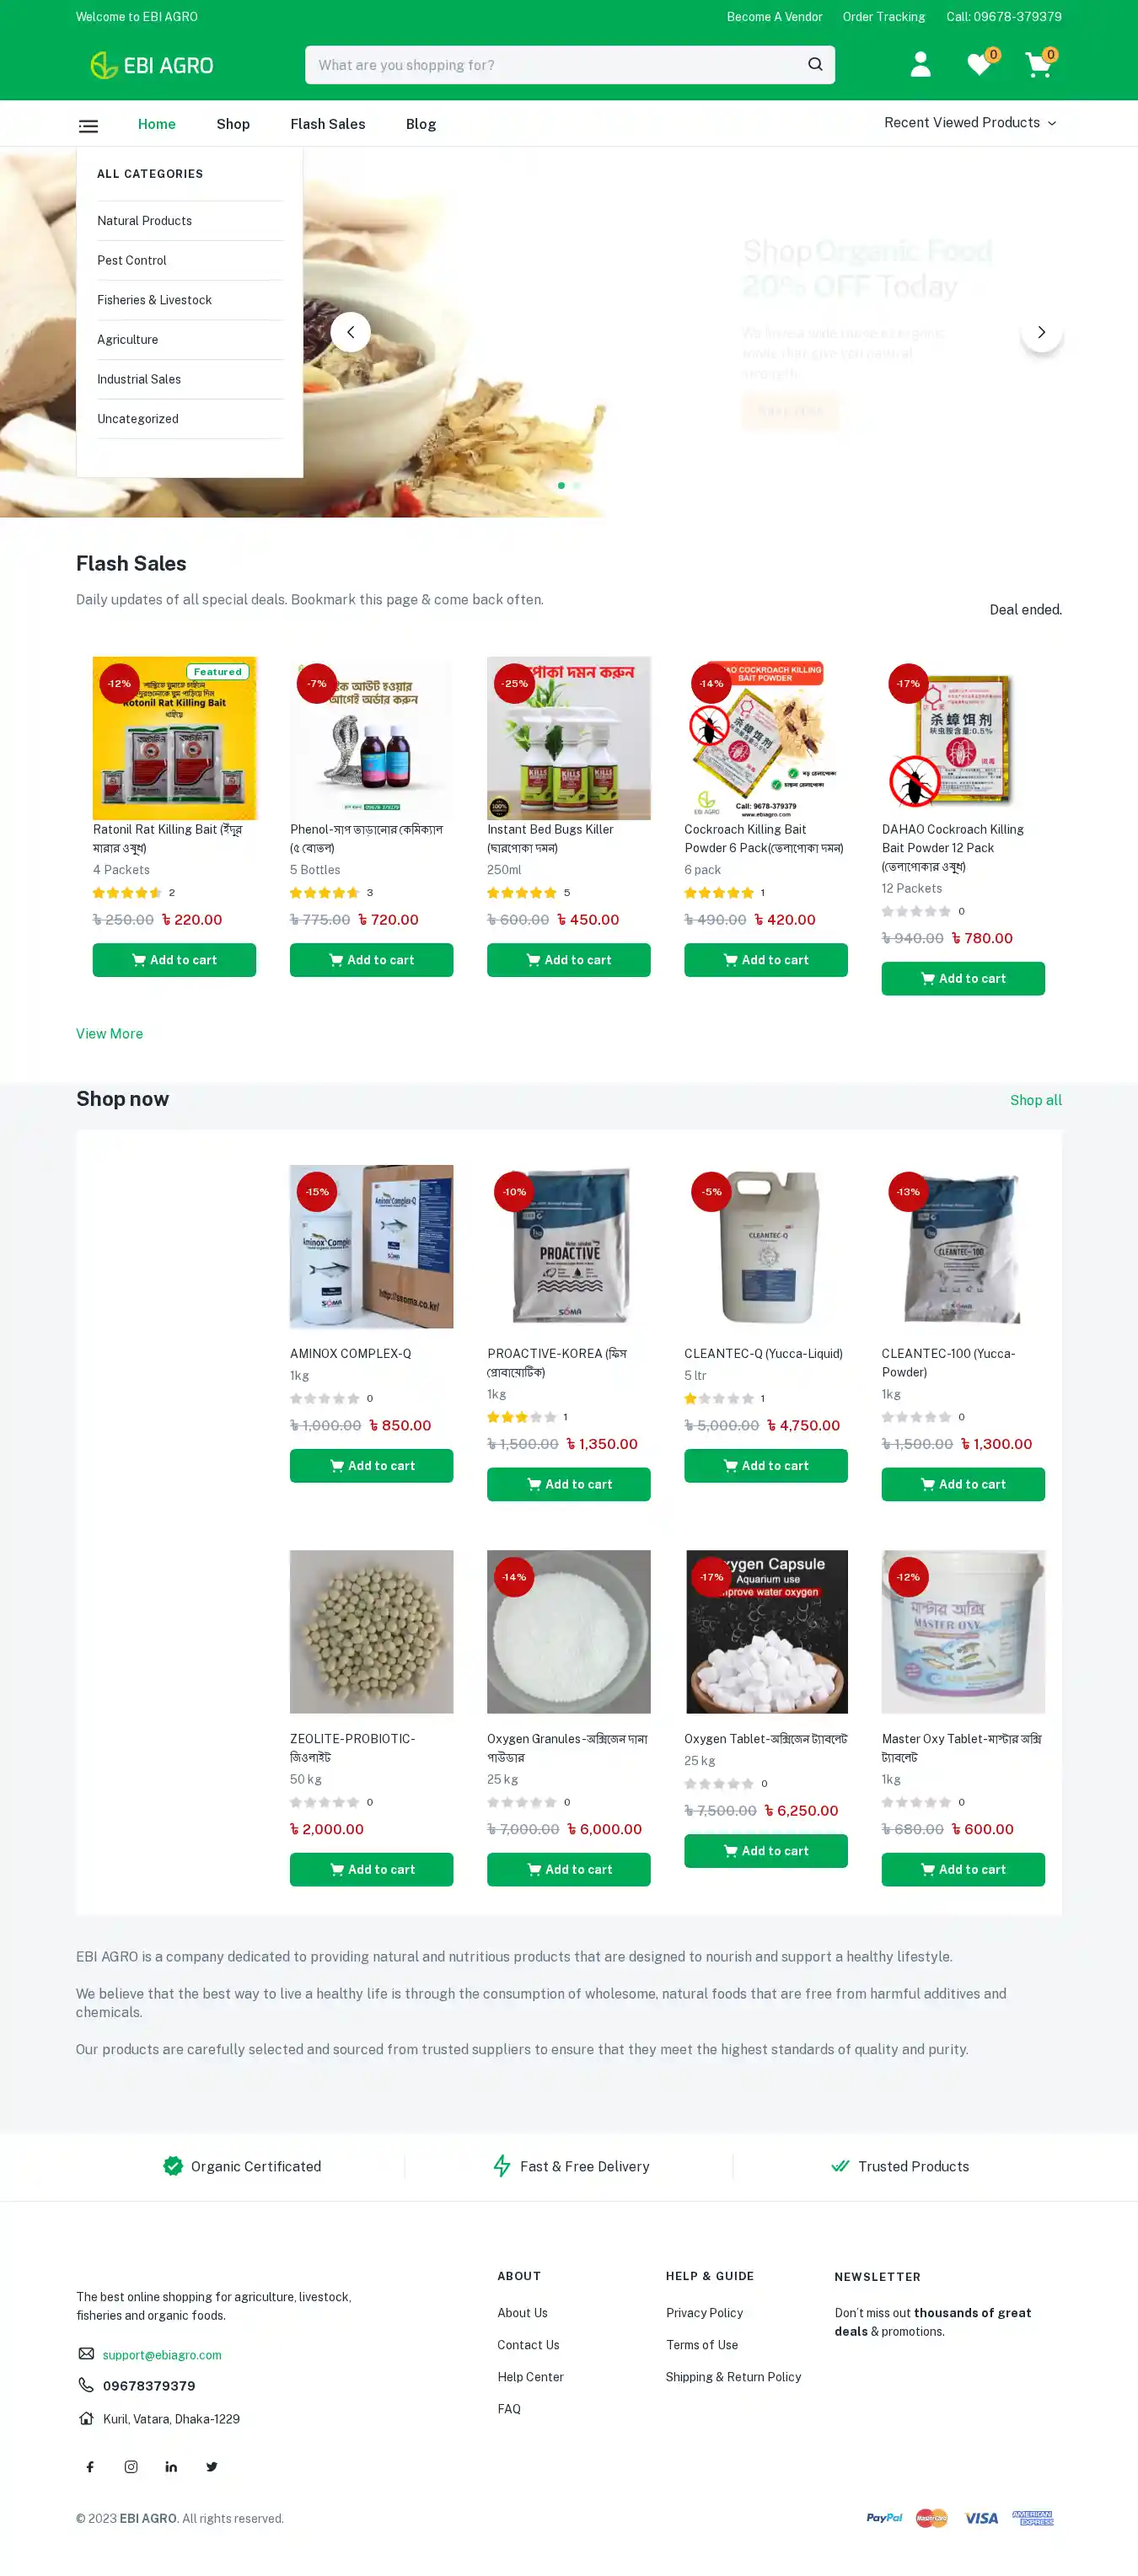Click the Shop all link

pos(1035,1099)
